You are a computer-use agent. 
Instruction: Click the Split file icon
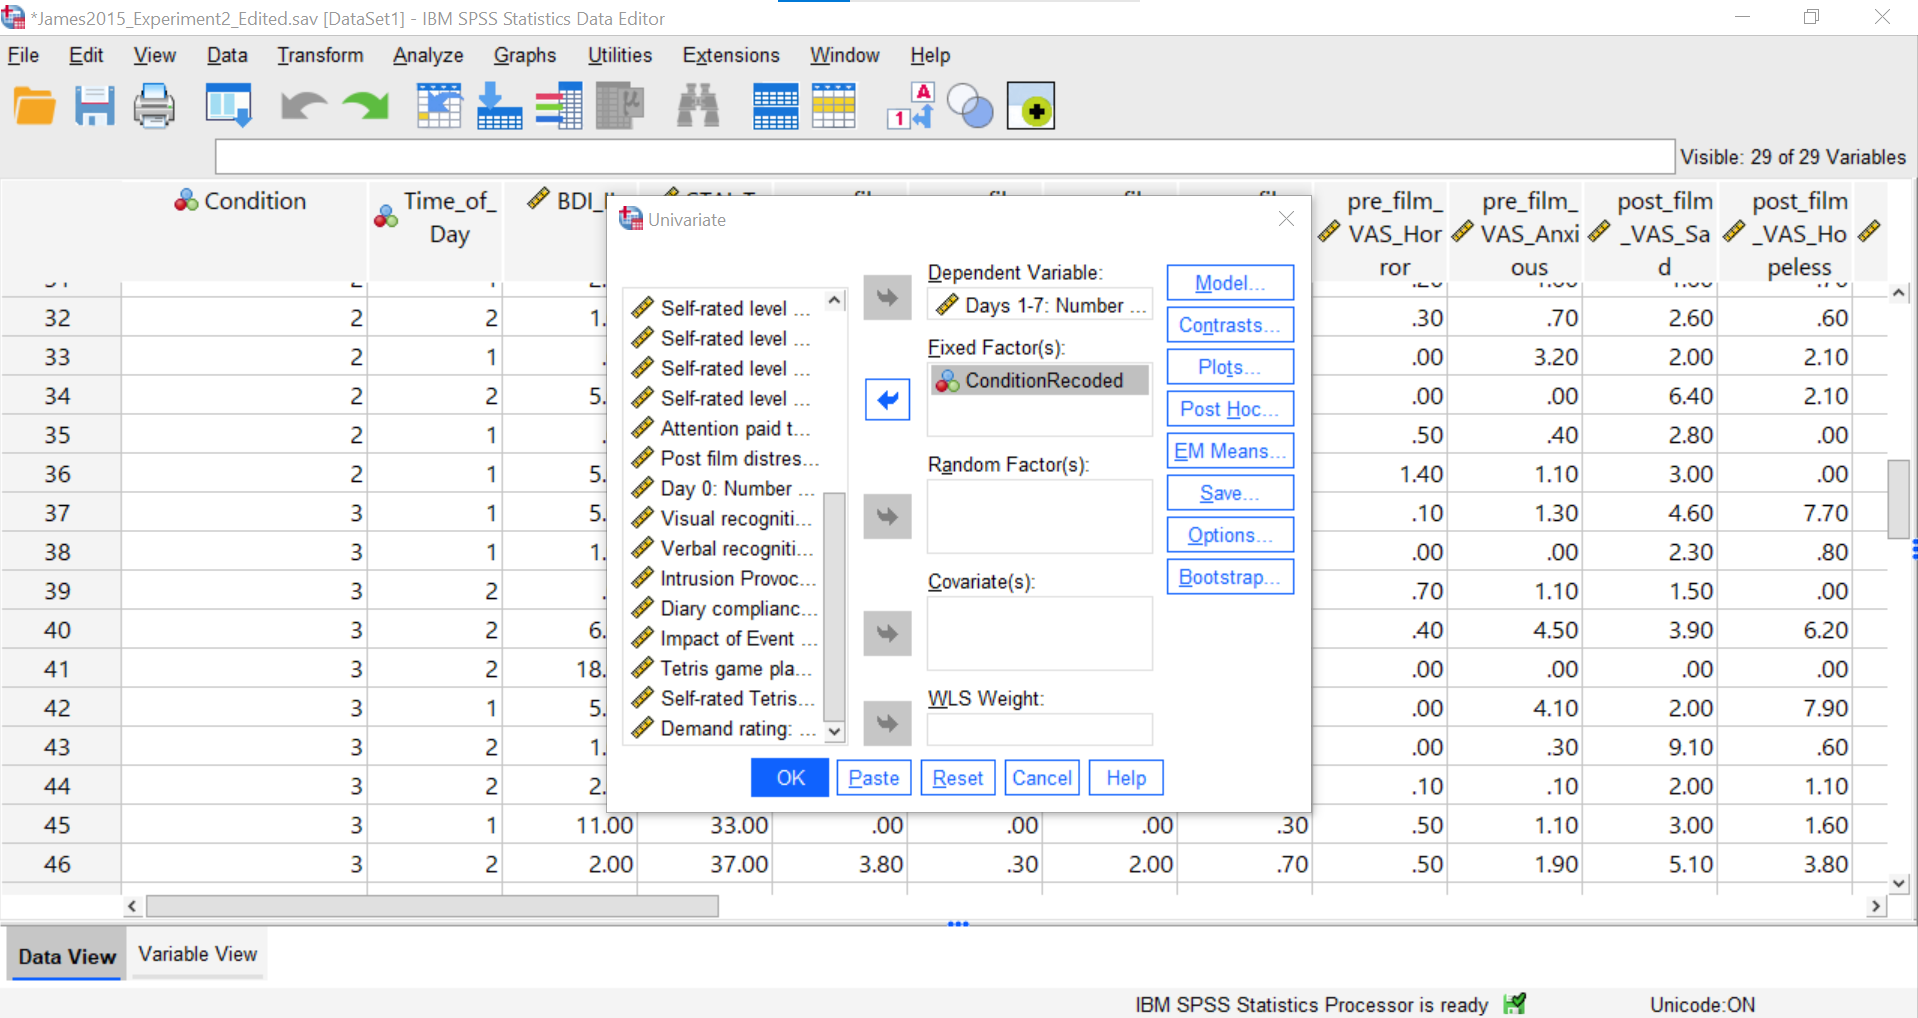[775, 106]
